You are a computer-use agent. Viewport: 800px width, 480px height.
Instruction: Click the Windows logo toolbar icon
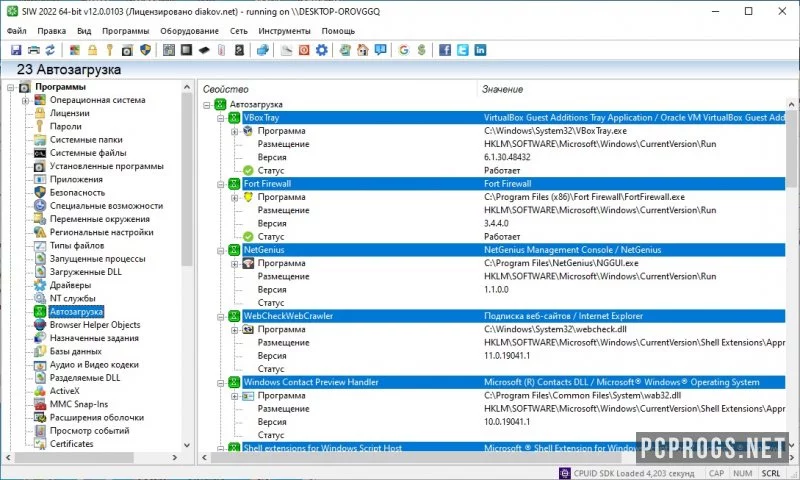75,50
